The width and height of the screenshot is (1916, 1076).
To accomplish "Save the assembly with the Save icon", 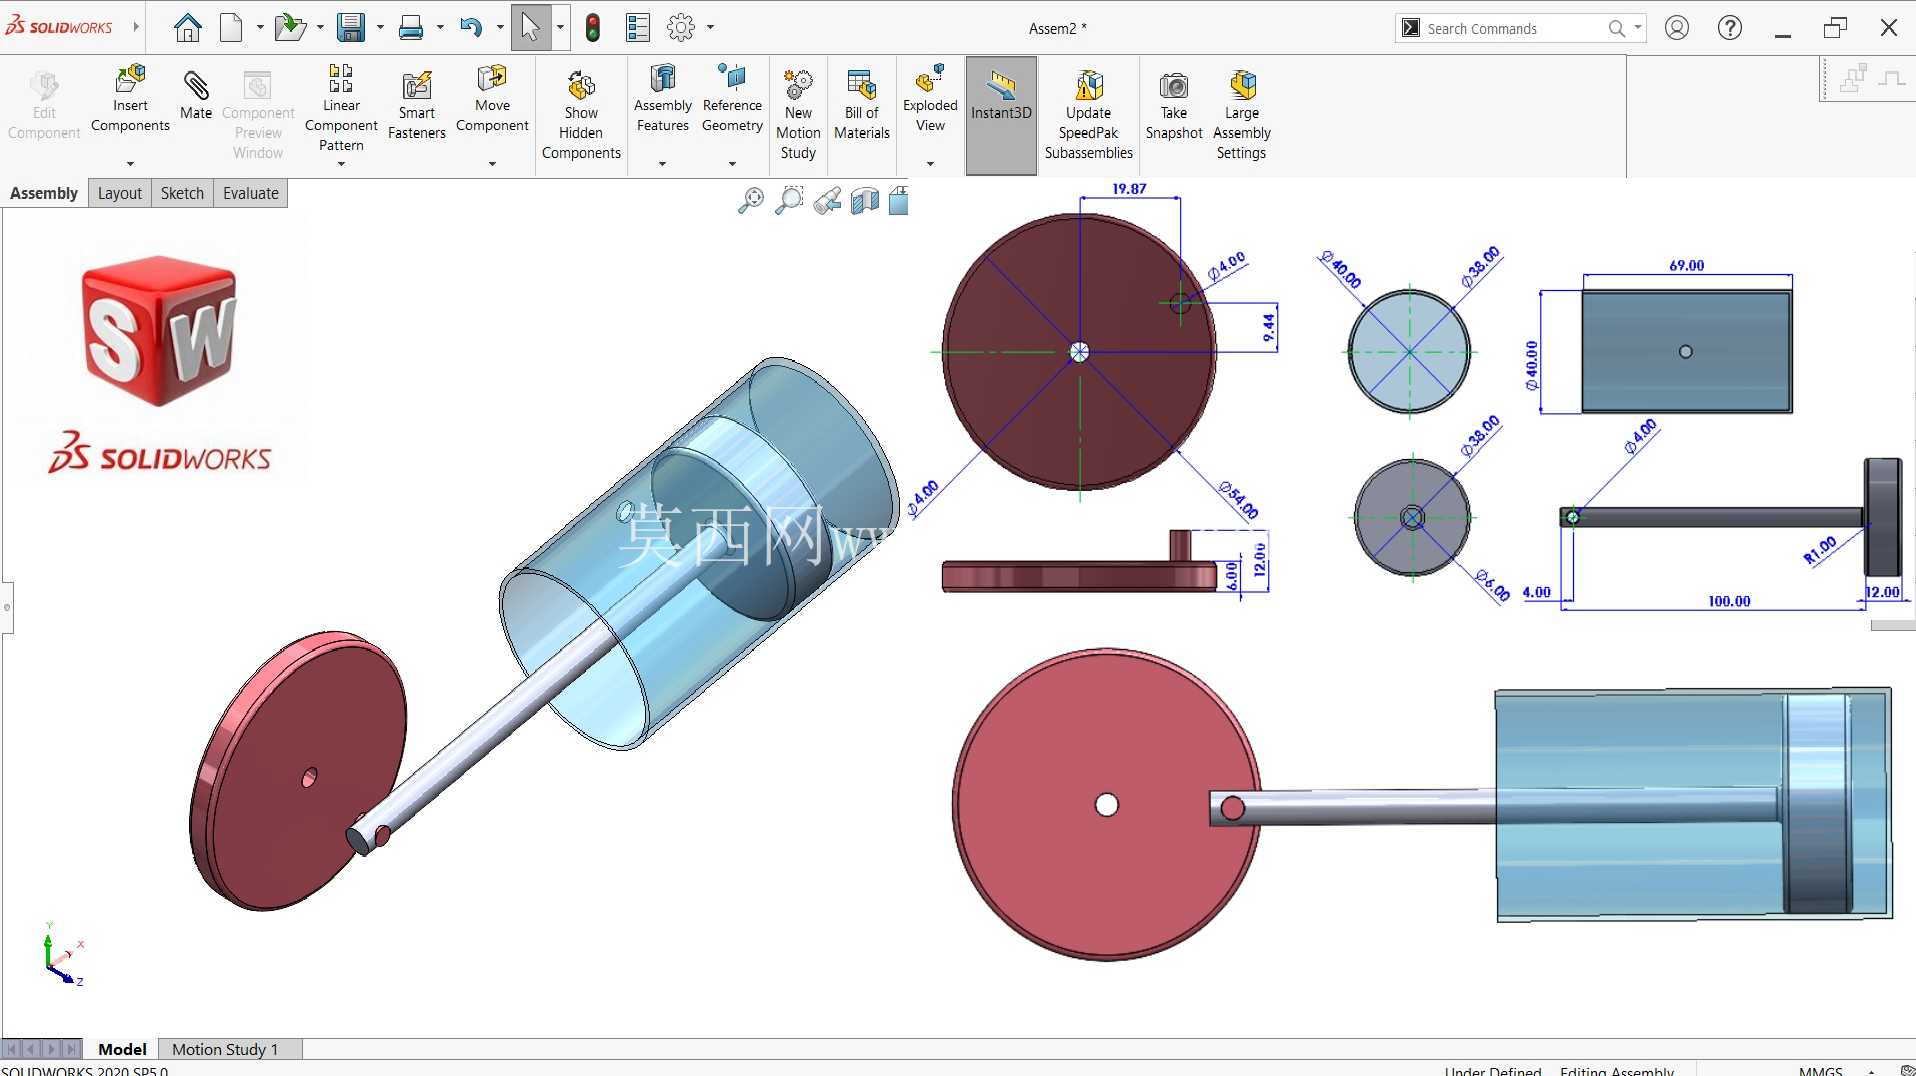I will [x=350, y=28].
